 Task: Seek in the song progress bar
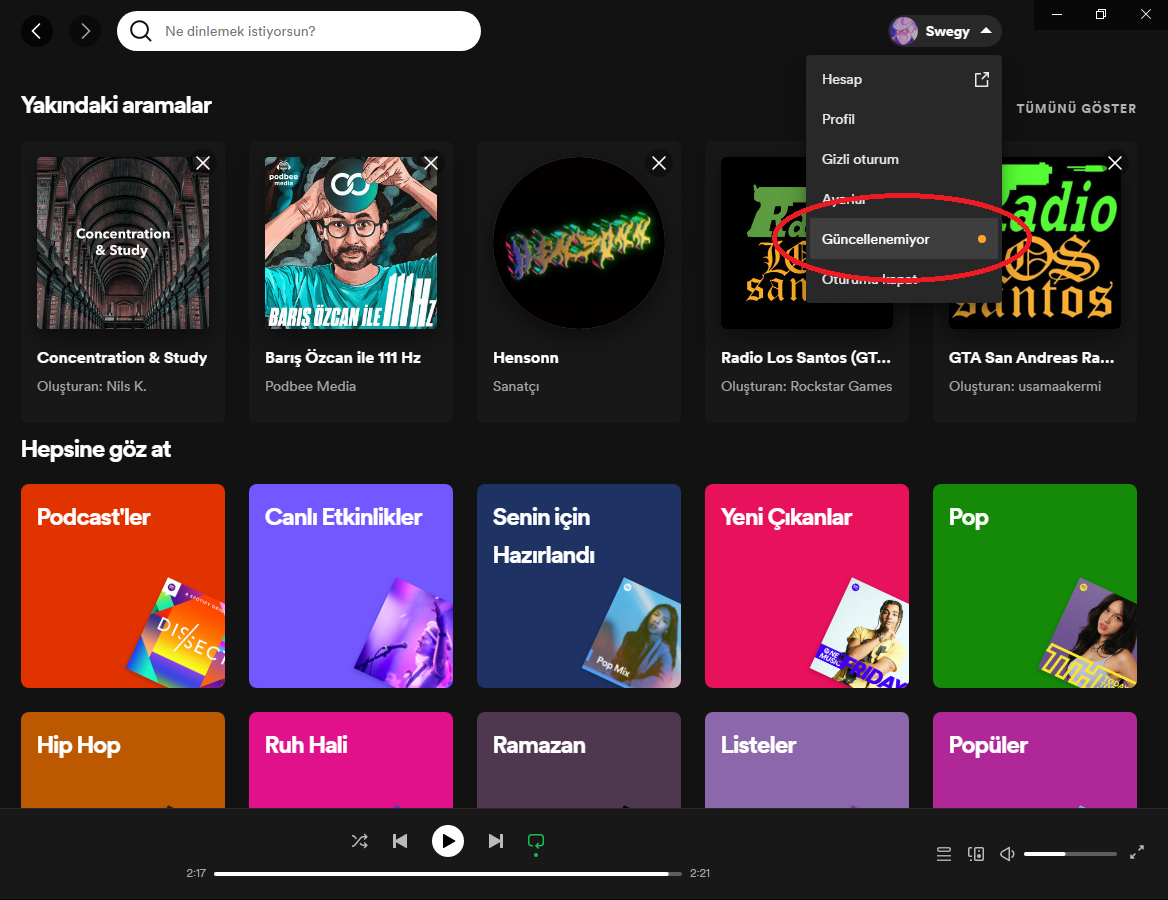[448, 873]
